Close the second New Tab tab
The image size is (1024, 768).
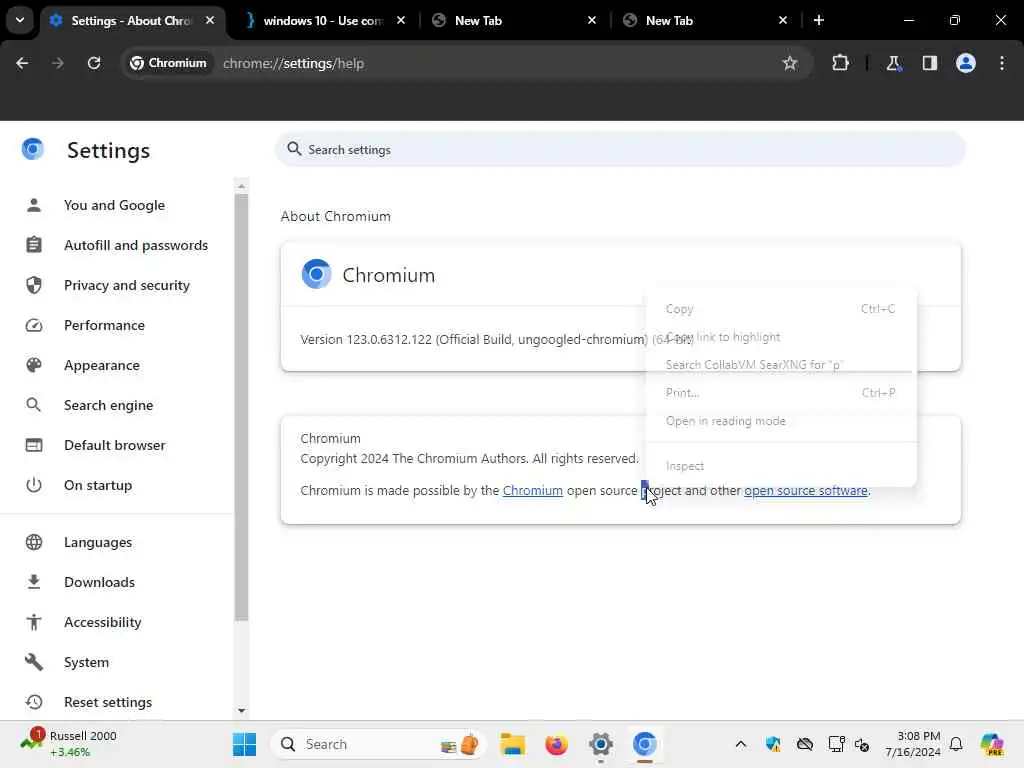pyautogui.click(x=783, y=20)
